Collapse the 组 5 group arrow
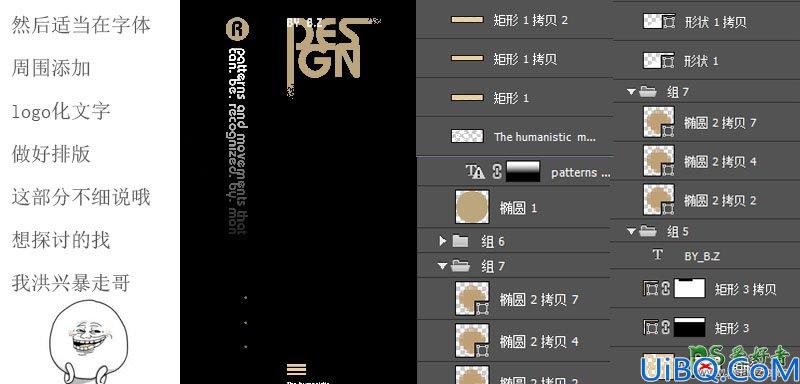 tap(632, 232)
